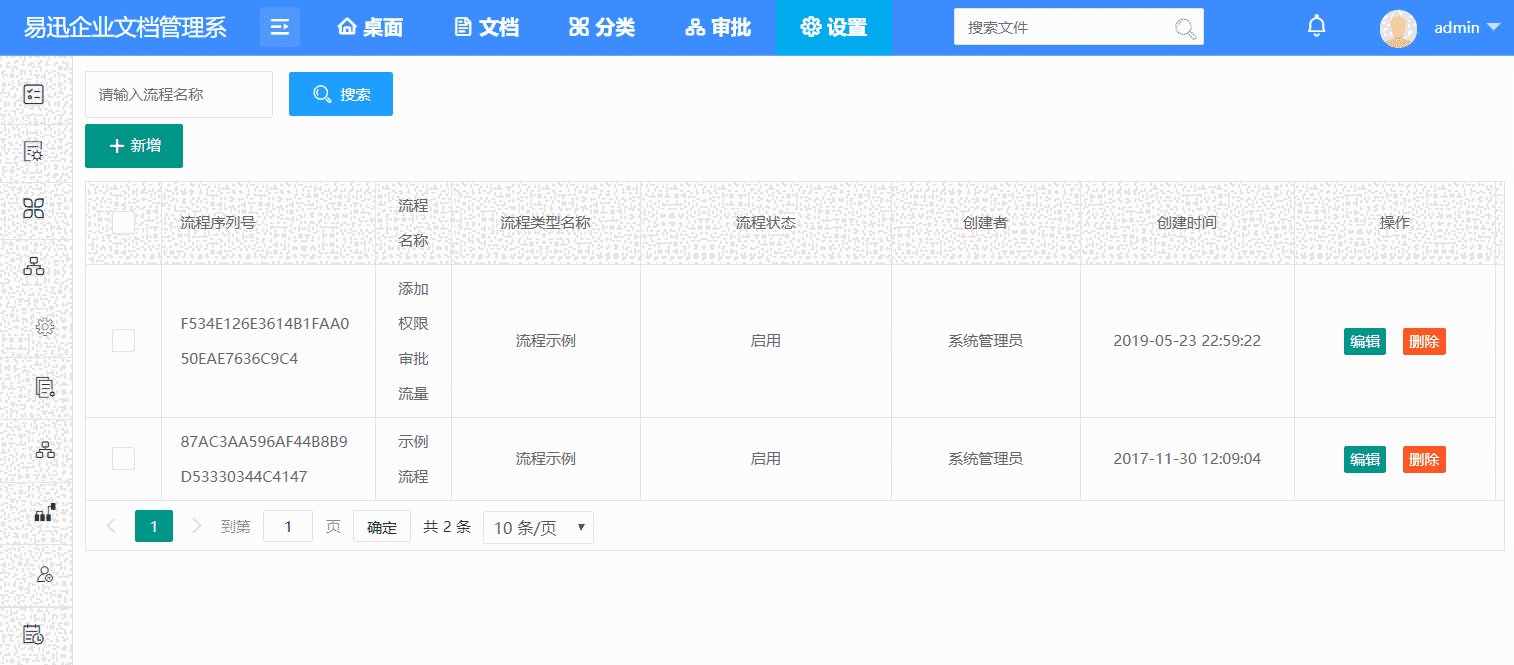Image resolution: width=1514 pixels, height=665 pixels.
Task: Switch to the 审批 menu tab
Action: (x=718, y=27)
